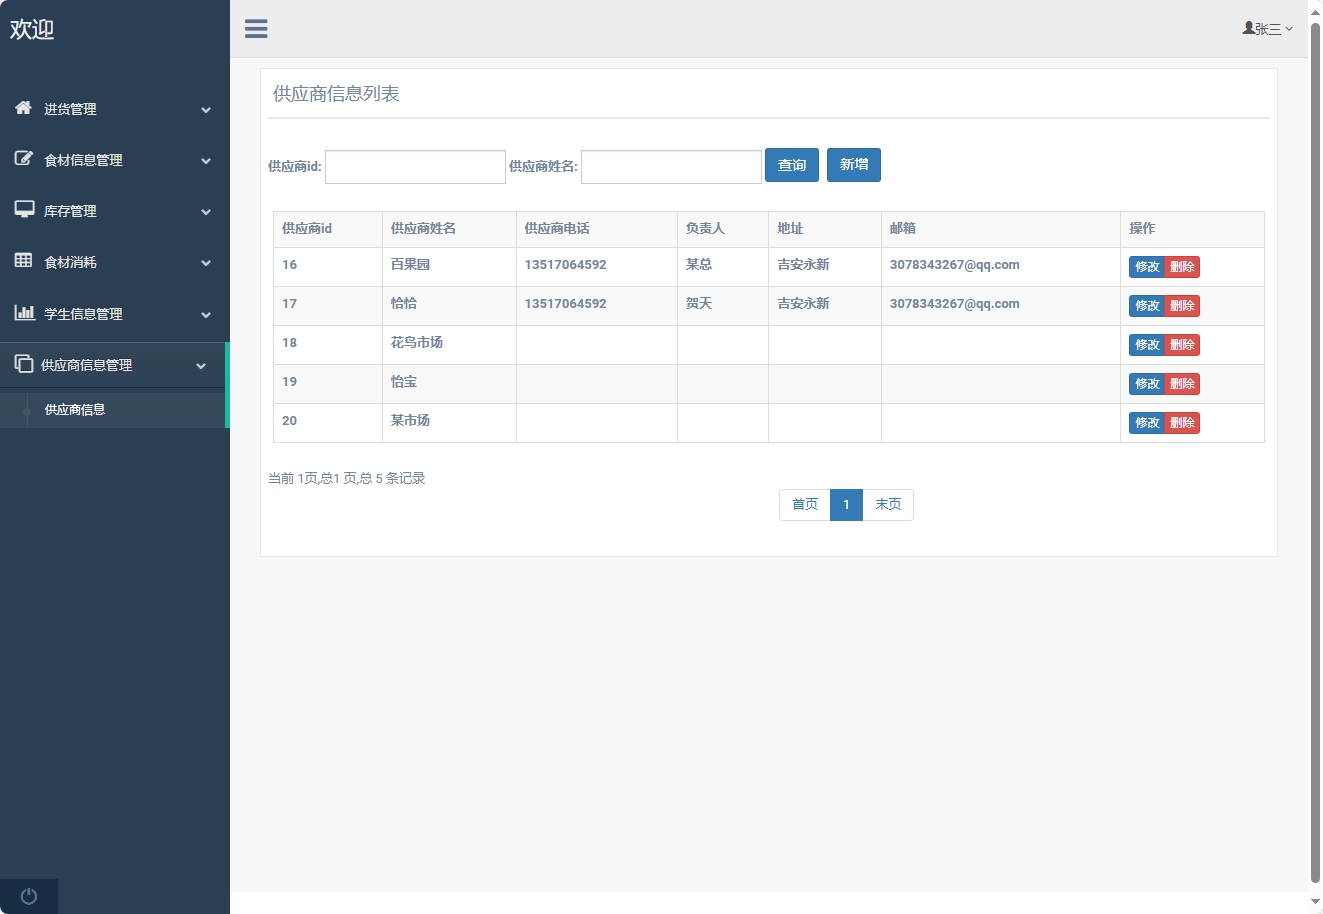1323x914 pixels.
Task: Open the 张三 user dropdown
Action: coord(1267,29)
